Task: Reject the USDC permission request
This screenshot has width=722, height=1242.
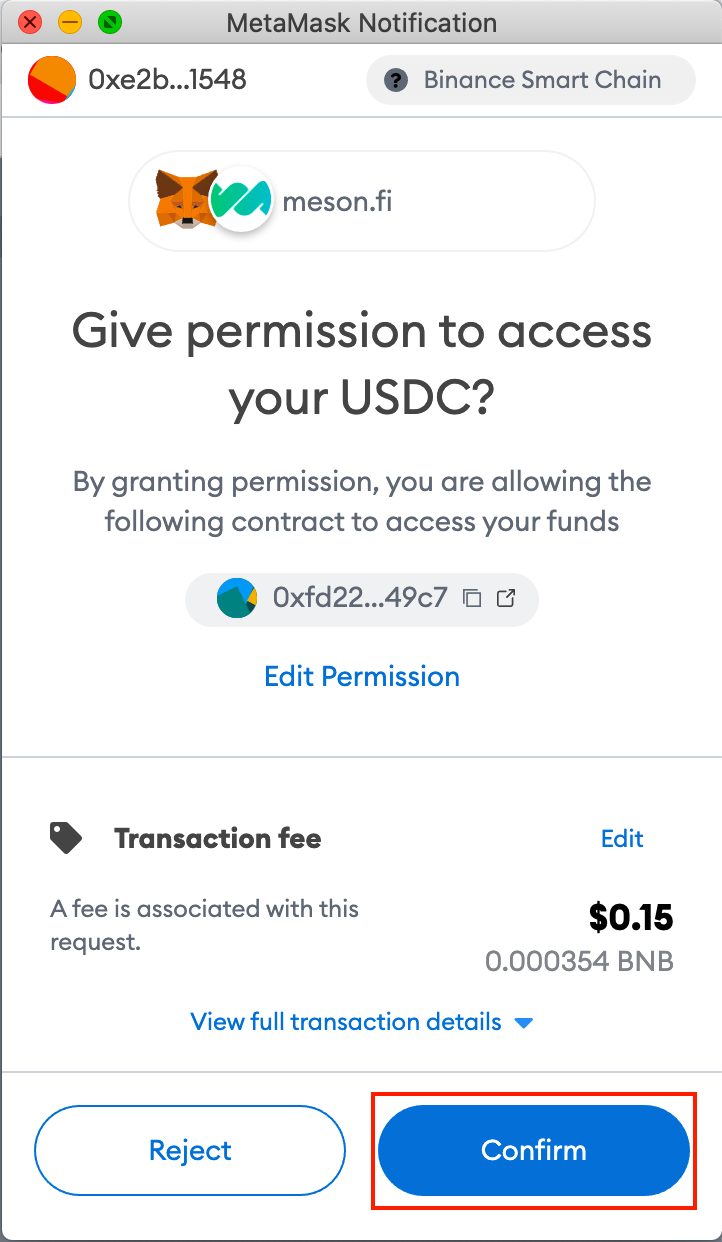Action: point(190,1150)
